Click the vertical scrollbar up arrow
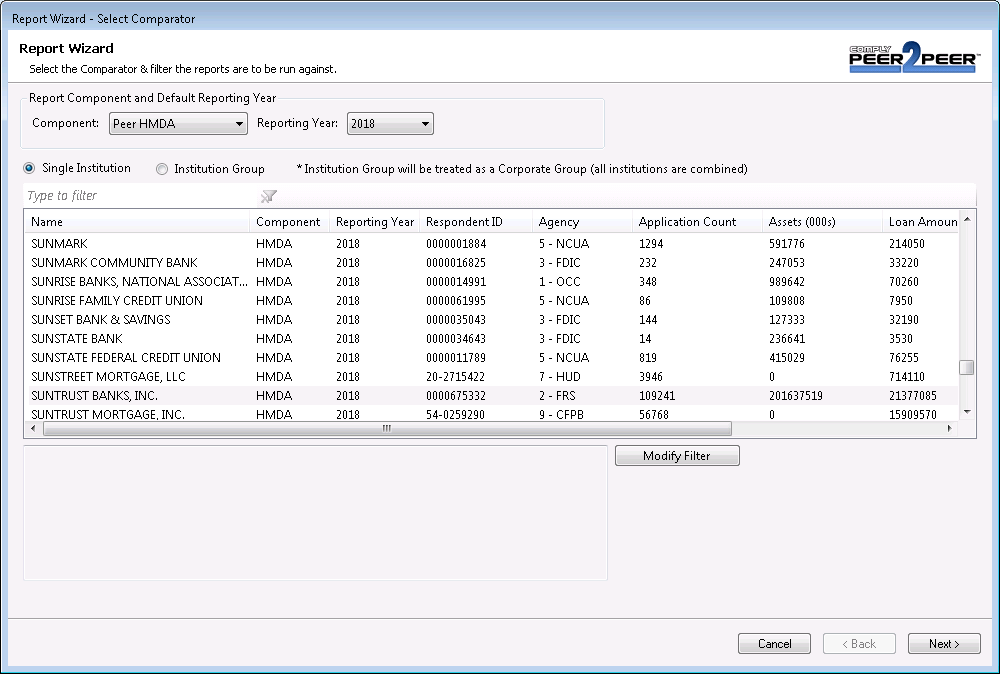Screen dimensions: 1000x674 click(x=967, y=219)
